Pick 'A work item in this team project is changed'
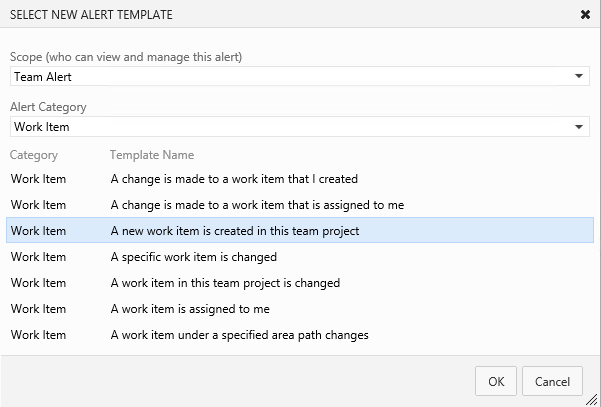This screenshot has width=601, height=407. tap(225, 283)
